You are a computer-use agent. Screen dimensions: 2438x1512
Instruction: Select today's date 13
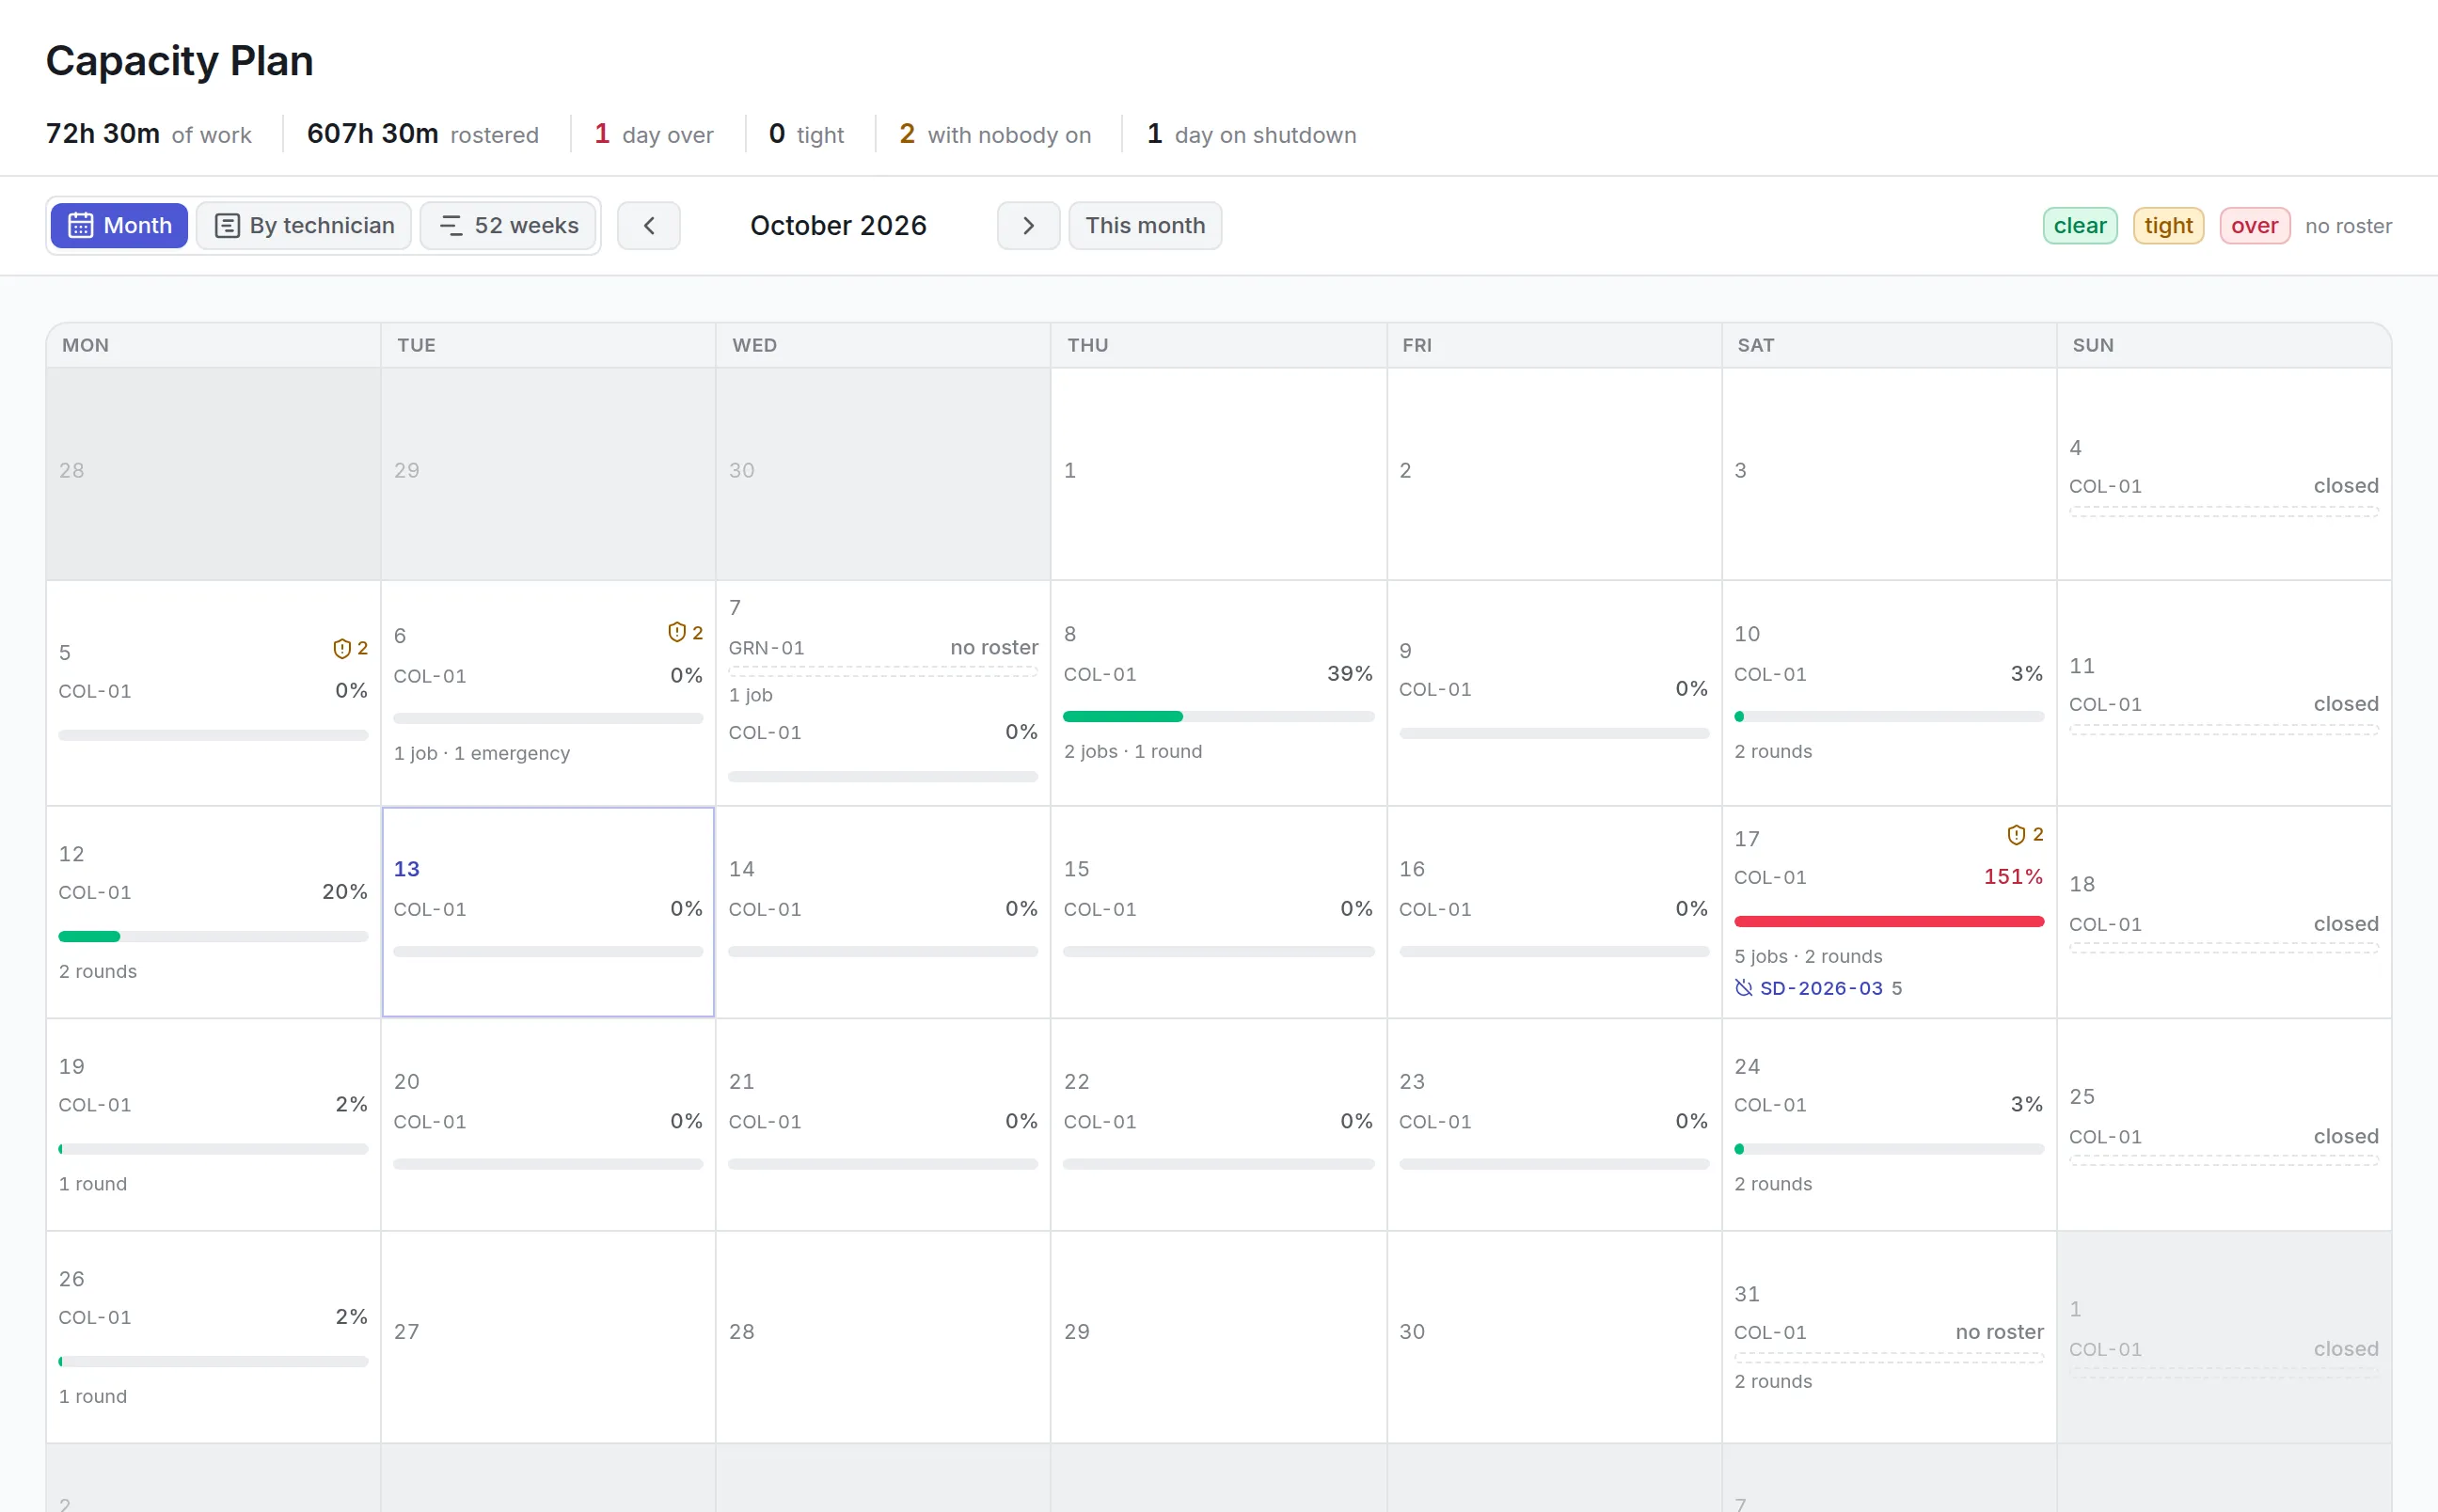click(x=406, y=869)
